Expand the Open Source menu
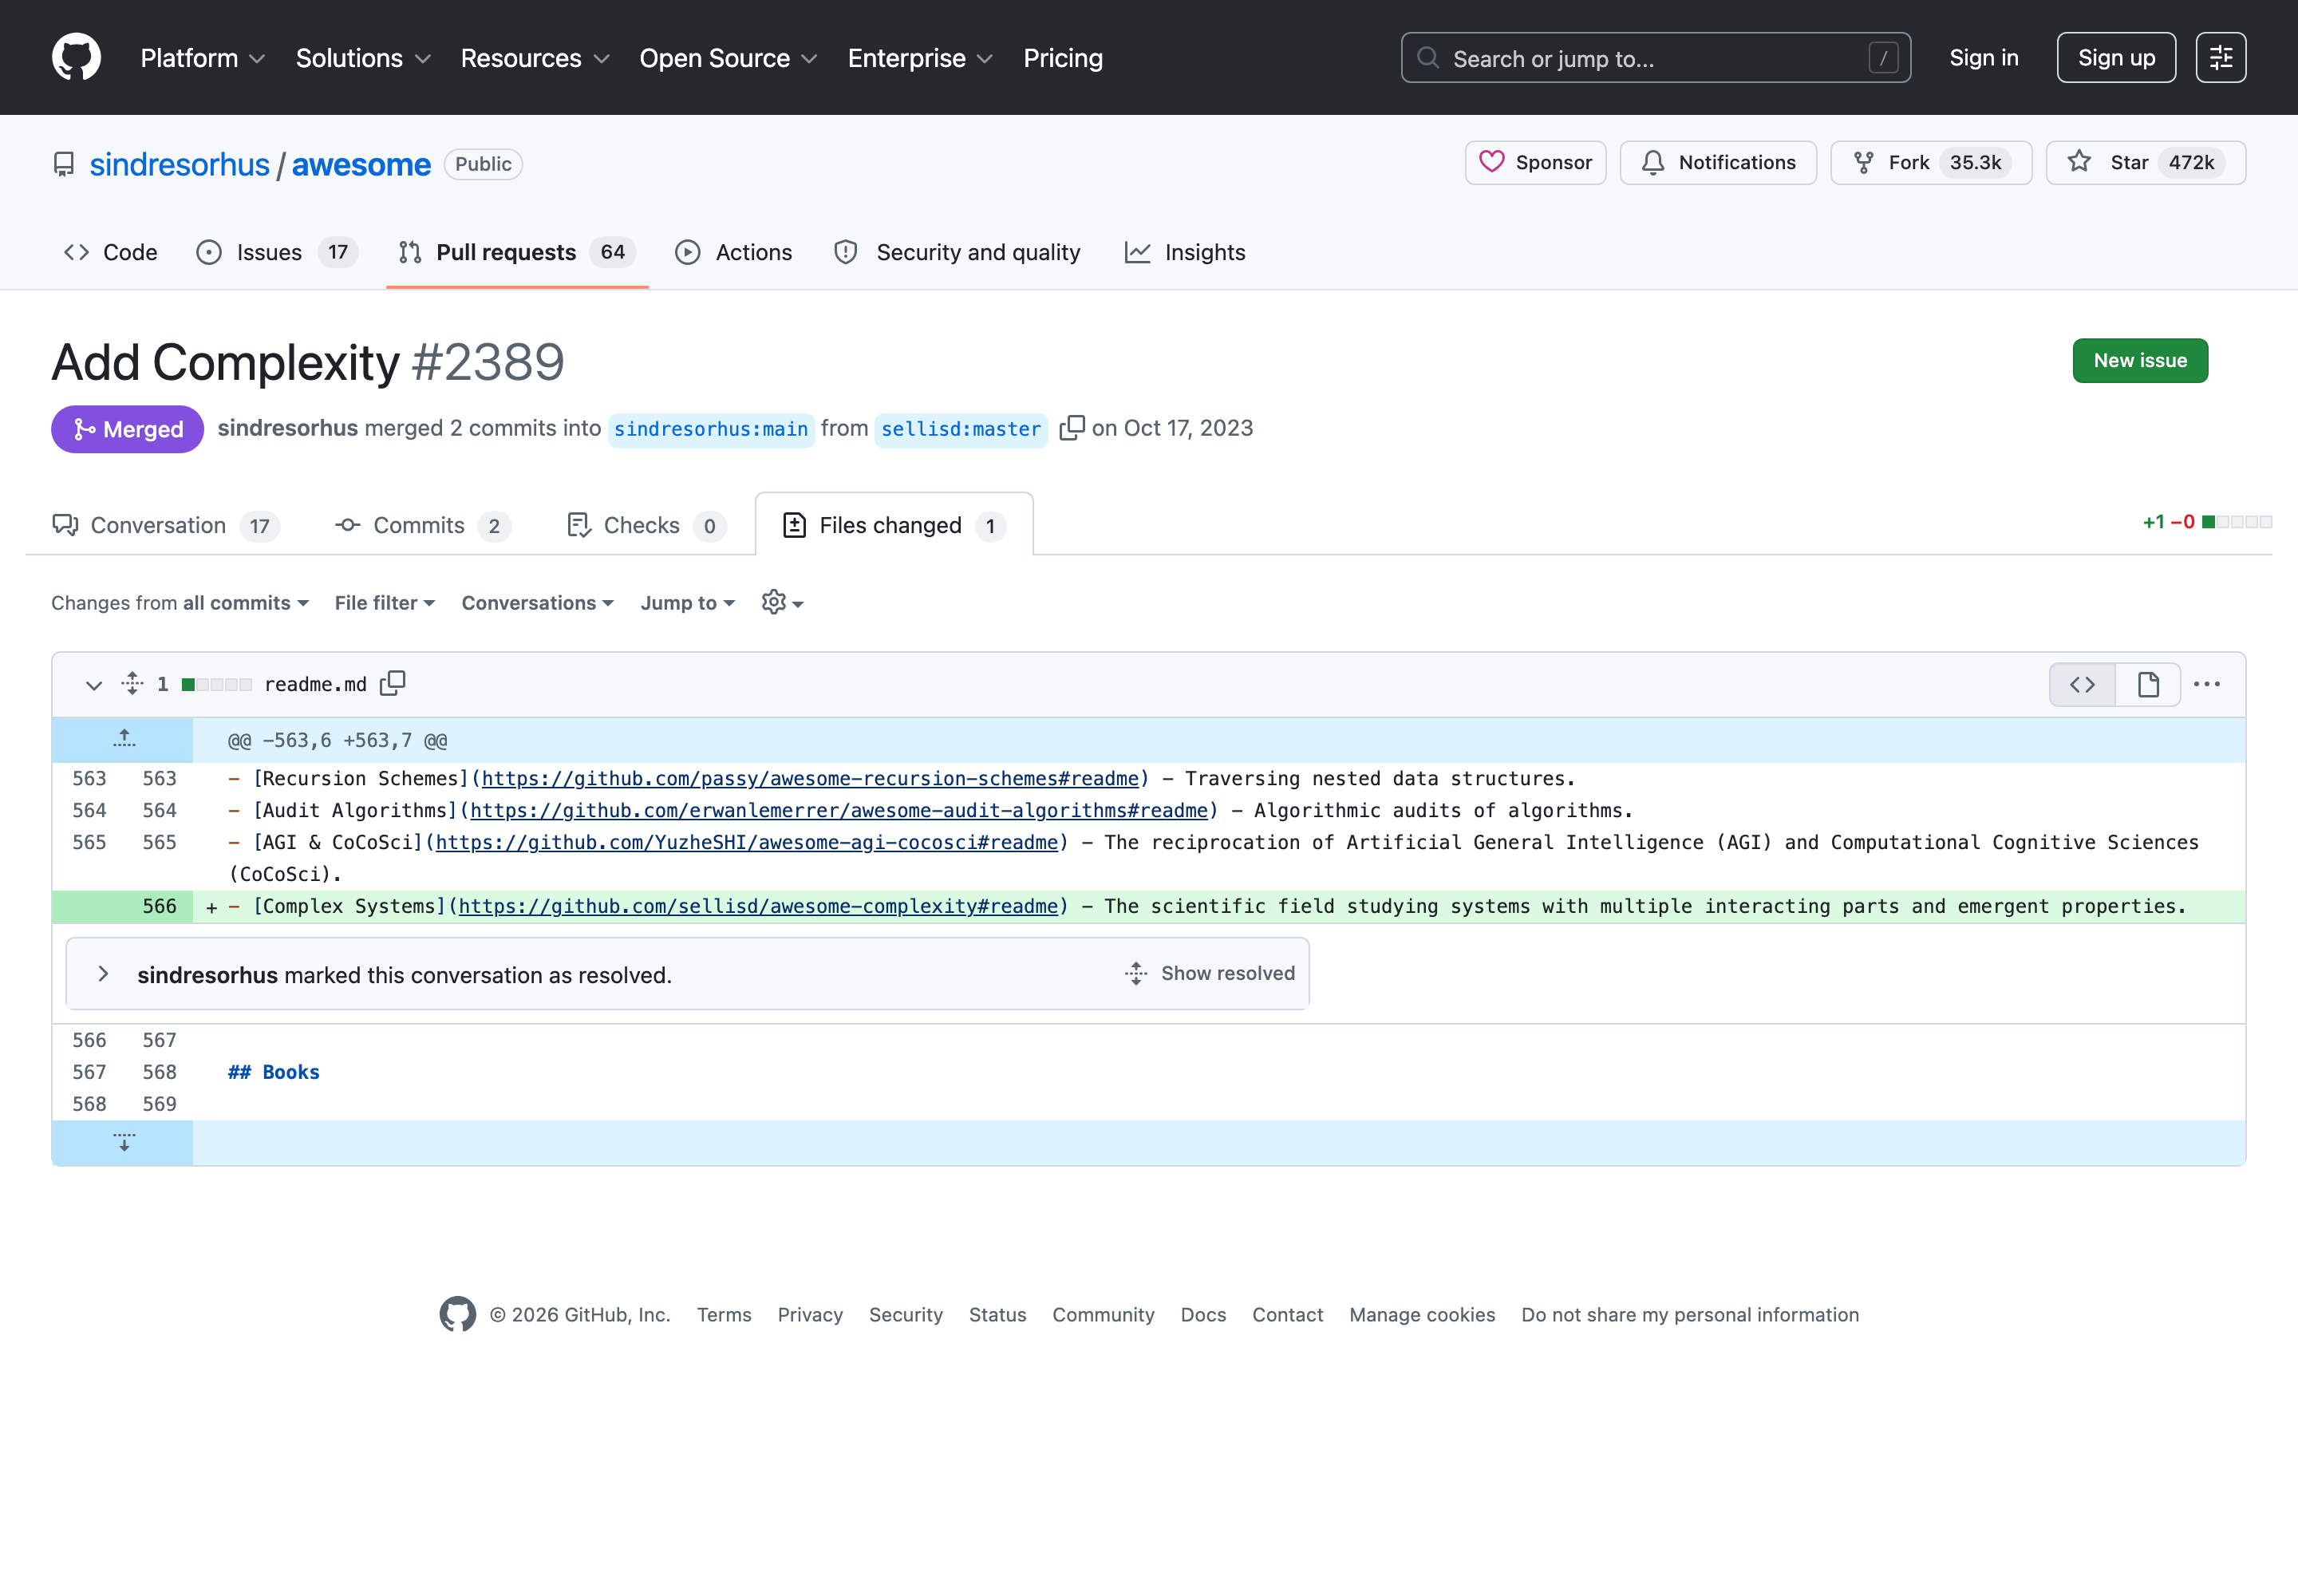Screen dimensions: 2298x1596 (x=728, y=58)
